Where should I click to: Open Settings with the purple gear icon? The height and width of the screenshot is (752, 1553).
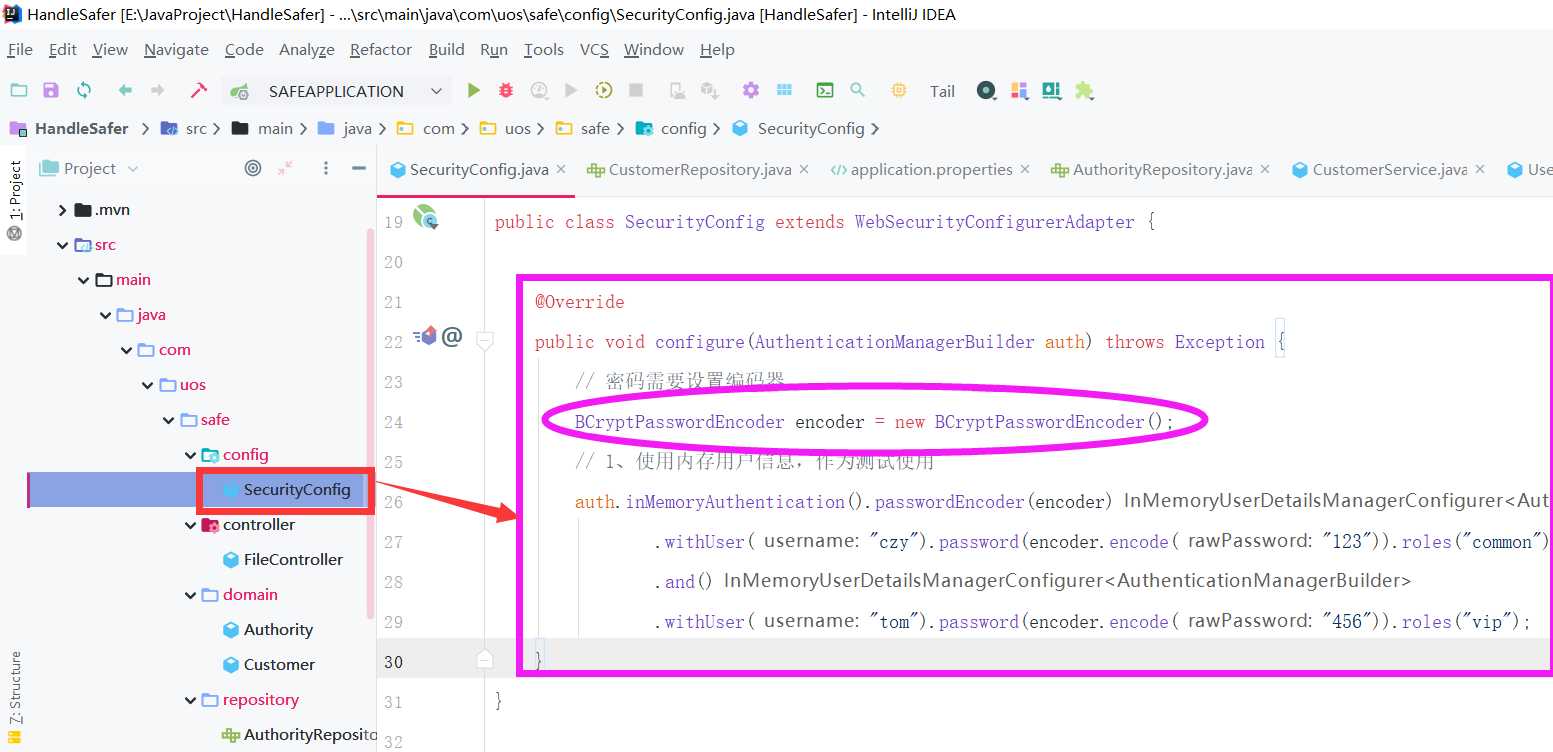tap(751, 90)
